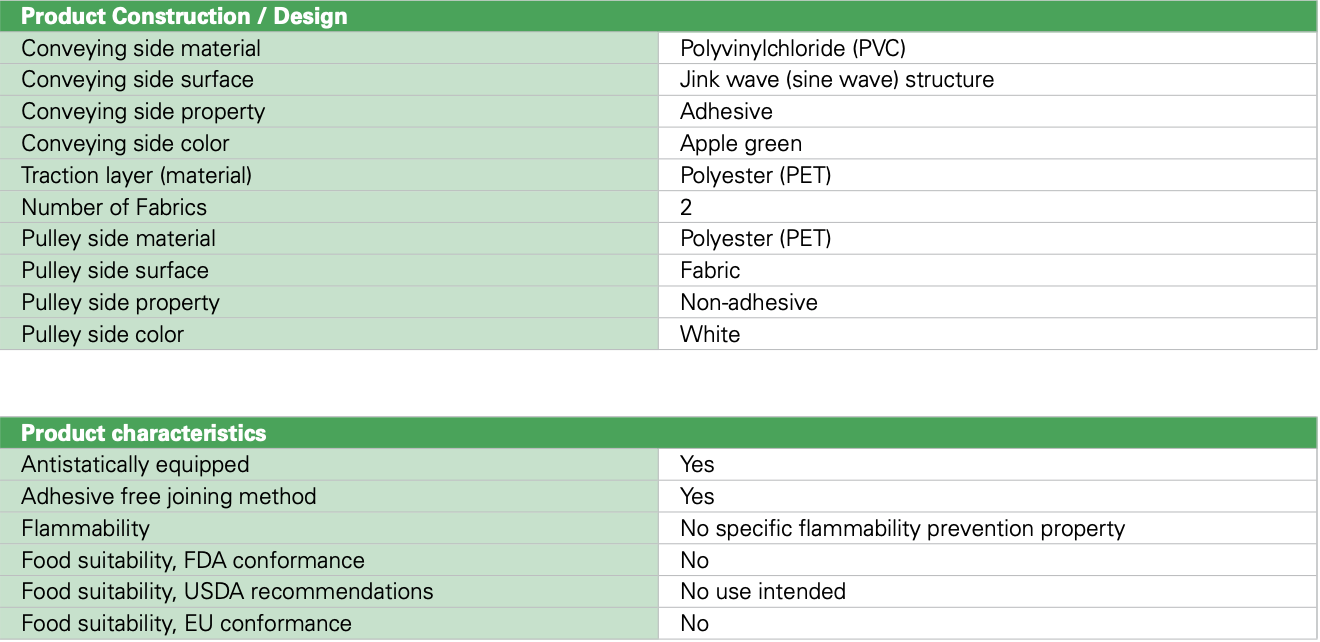Screen dimensions: 1320x642
Task: Select Yes for Adhesive free joining method
Action: [697, 496]
